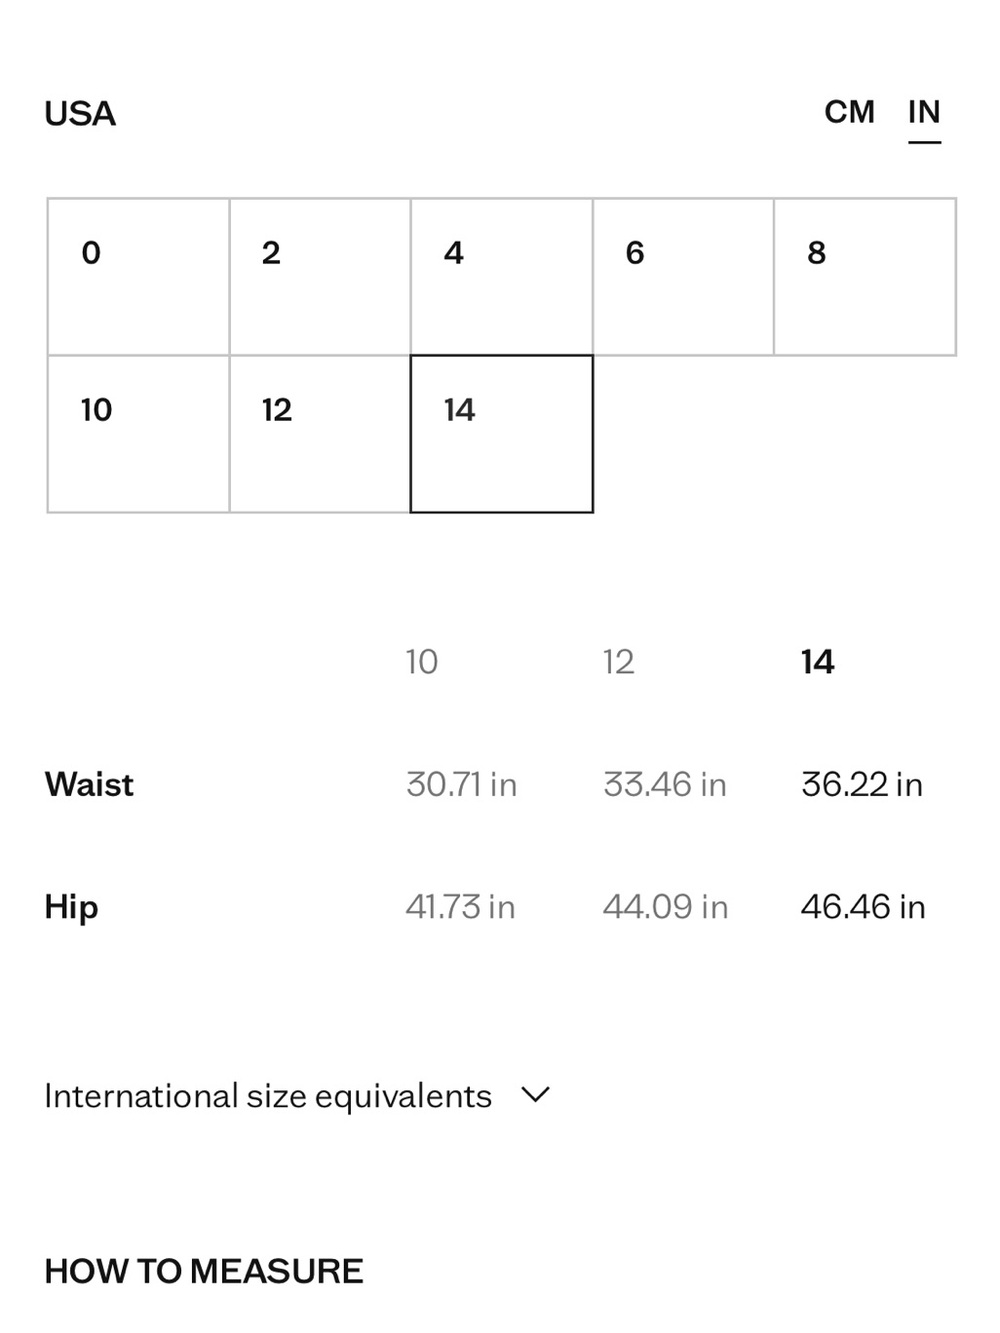The height and width of the screenshot is (1333, 1000).
Task: Click the bold 14 column header
Action: [x=818, y=662]
